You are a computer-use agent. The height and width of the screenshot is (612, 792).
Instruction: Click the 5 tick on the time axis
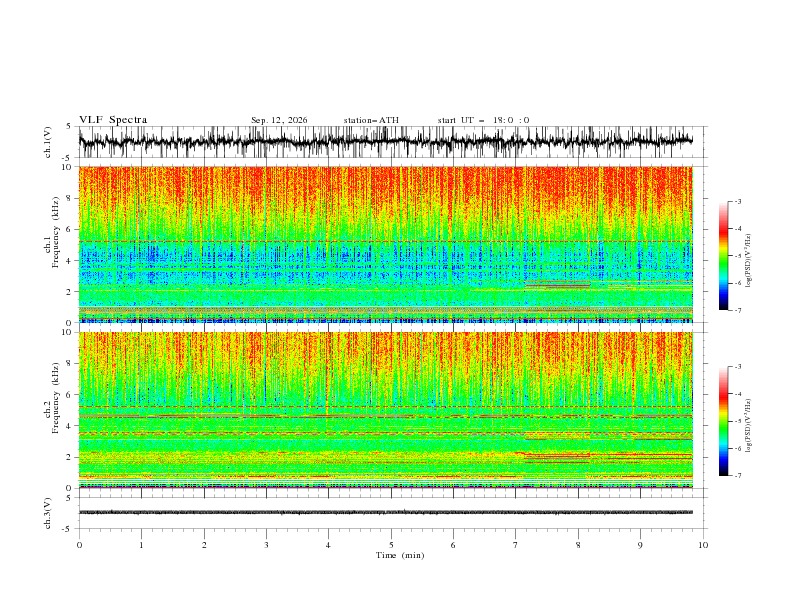coord(391,545)
